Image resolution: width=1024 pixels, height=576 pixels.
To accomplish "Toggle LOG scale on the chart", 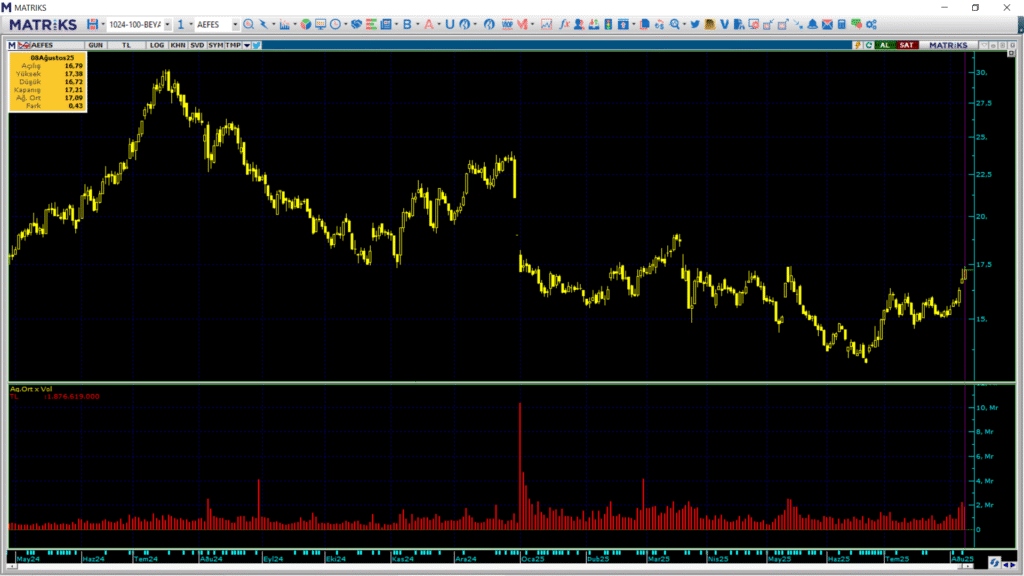I will click(157, 45).
